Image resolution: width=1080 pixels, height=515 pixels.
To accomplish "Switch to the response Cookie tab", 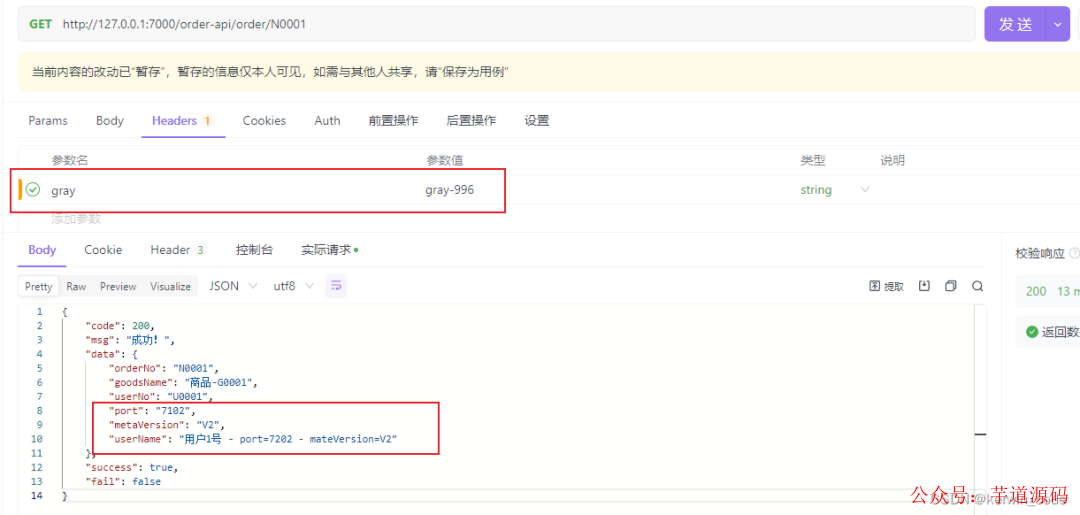I will coord(103,250).
